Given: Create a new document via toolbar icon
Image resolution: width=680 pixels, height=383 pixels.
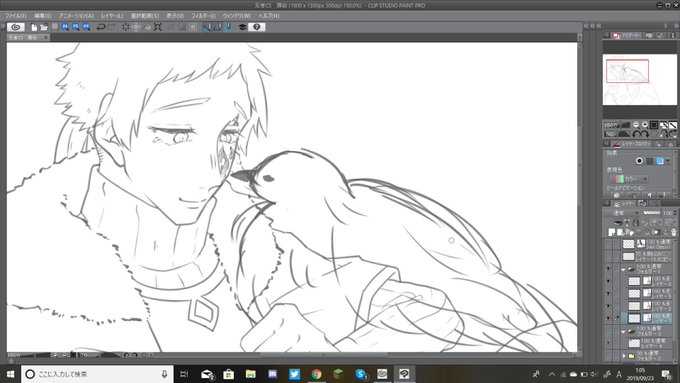Looking at the screenshot, I should coord(34,27).
